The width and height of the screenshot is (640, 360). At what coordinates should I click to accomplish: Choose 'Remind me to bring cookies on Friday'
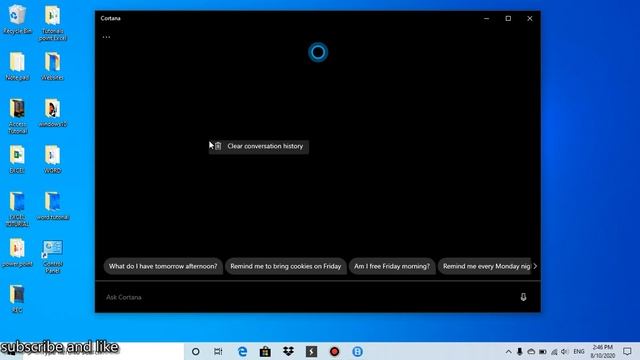click(286, 266)
